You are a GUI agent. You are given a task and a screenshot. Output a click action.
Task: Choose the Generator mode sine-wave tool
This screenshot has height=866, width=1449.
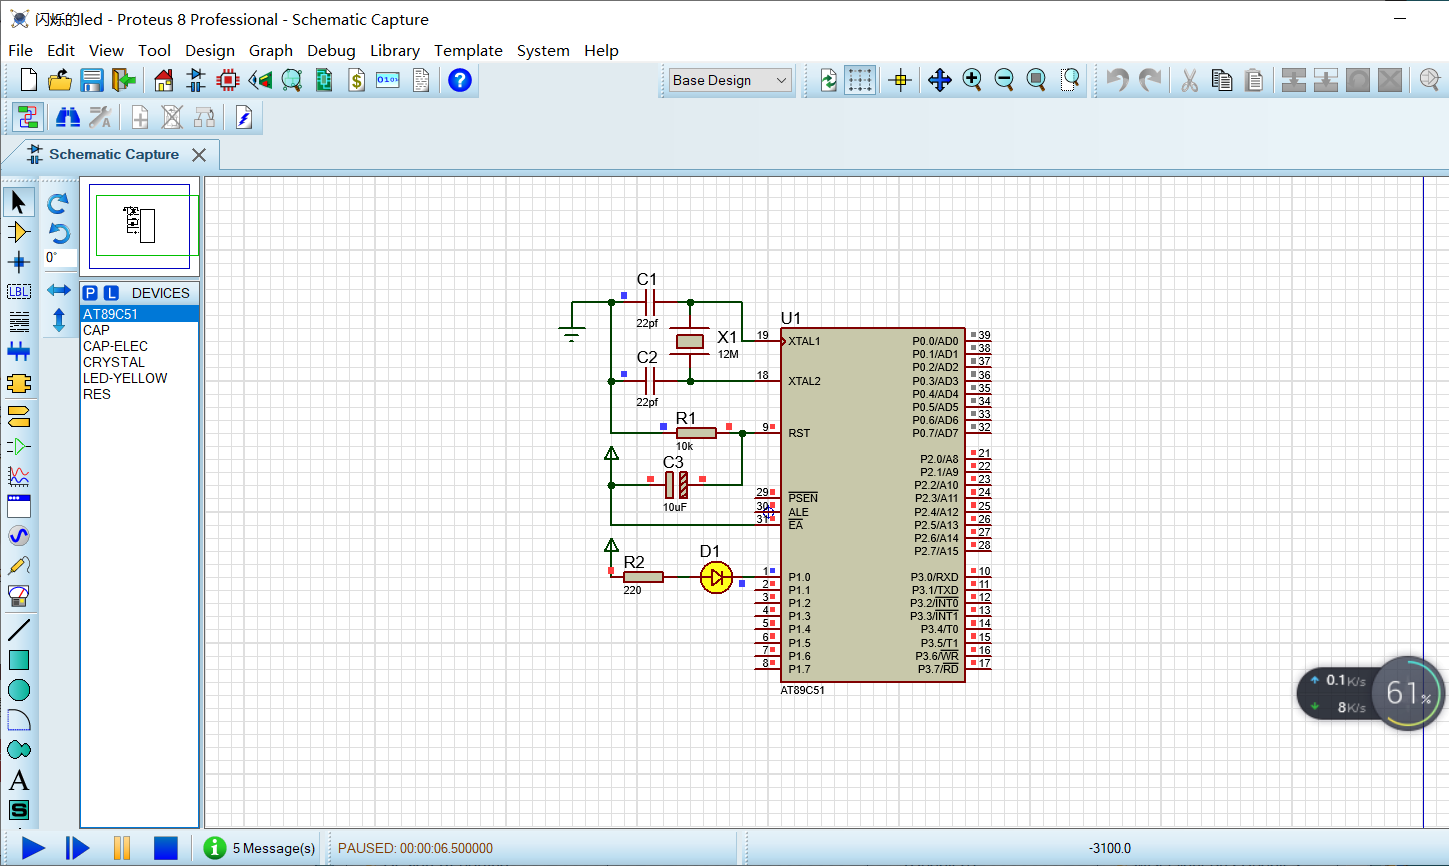pyautogui.click(x=19, y=536)
